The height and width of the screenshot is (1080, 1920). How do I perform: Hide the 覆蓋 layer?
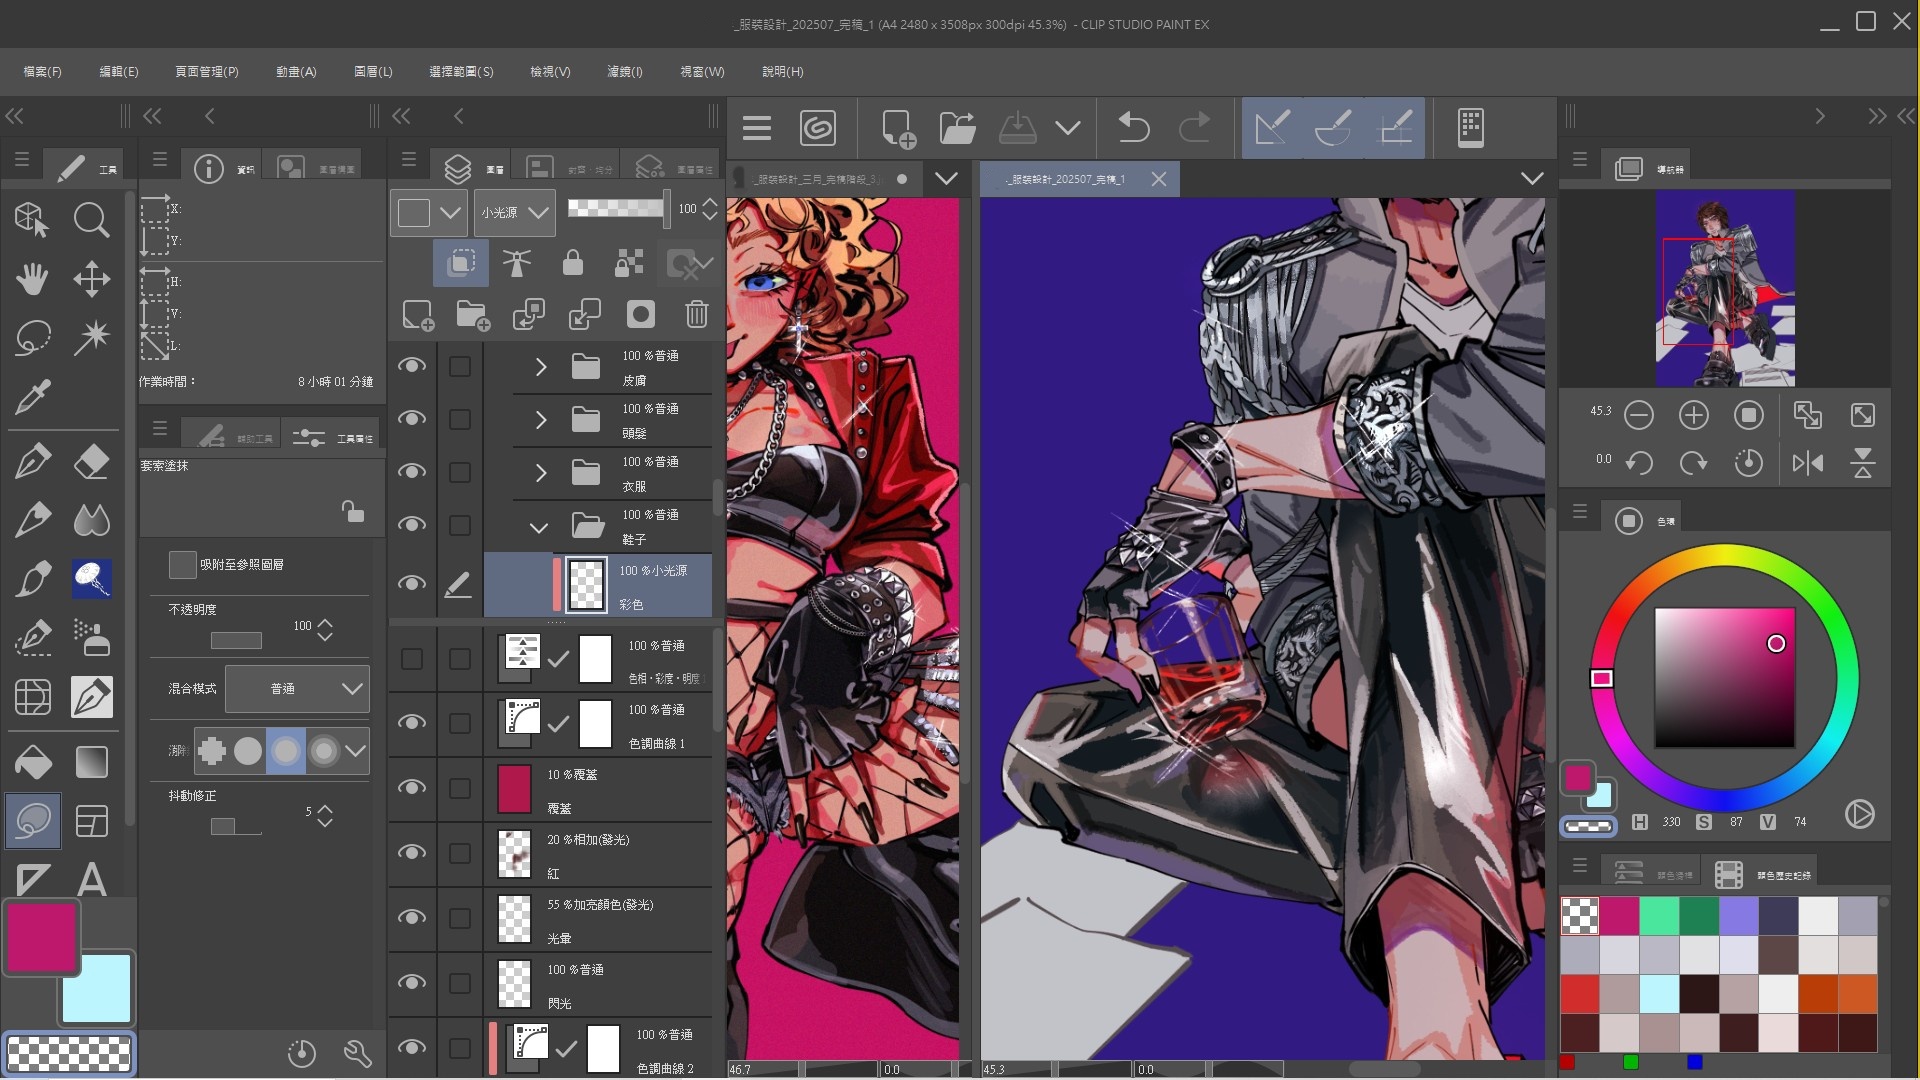(x=412, y=788)
